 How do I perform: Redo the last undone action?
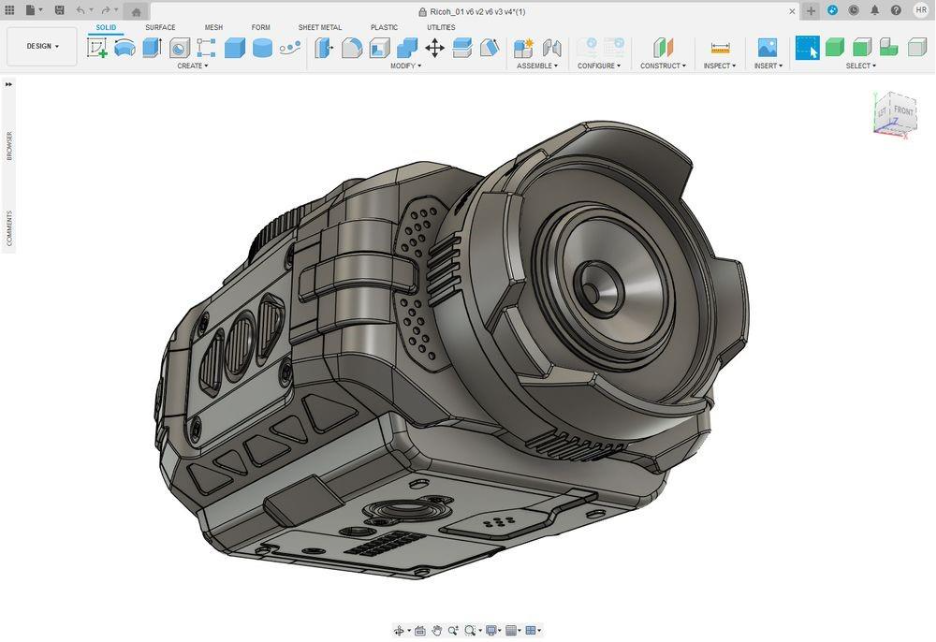point(106,10)
